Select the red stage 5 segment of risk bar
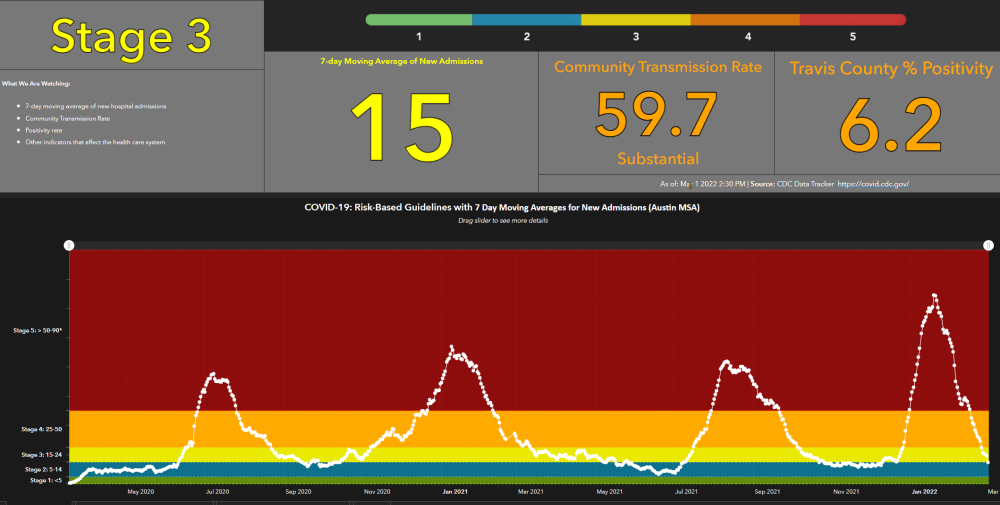The width and height of the screenshot is (1000, 505). click(x=853, y=19)
